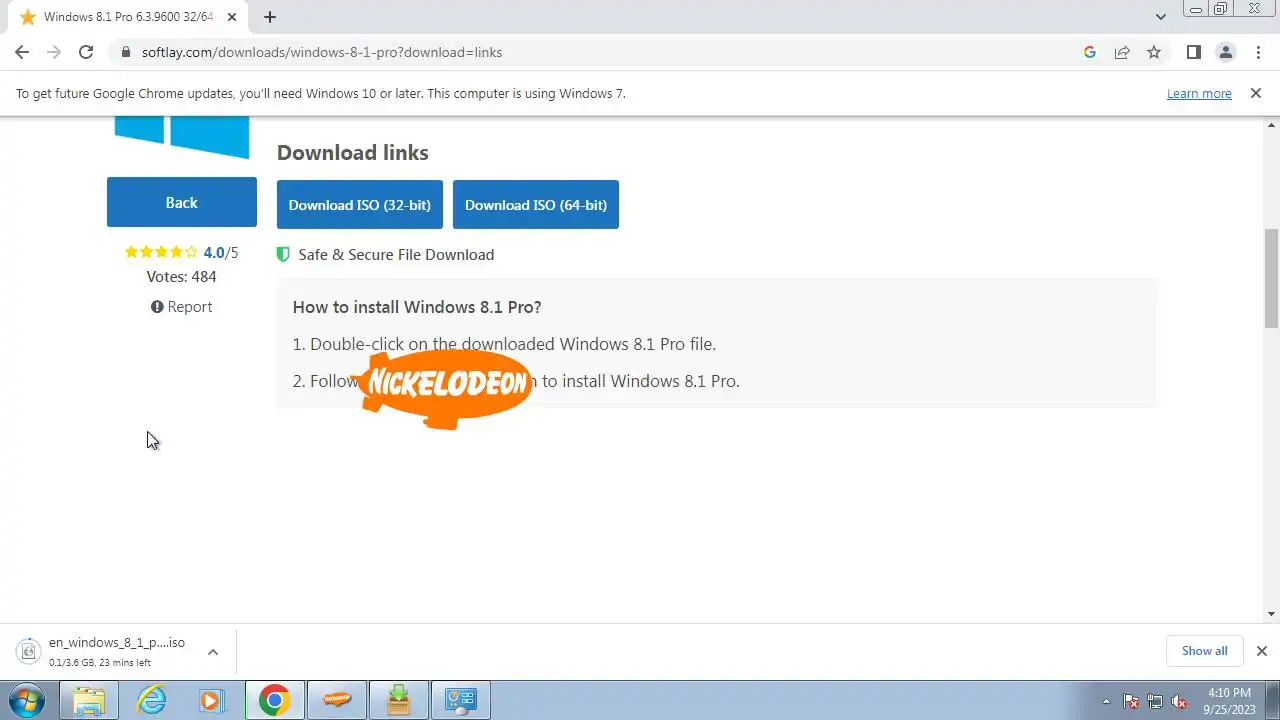This screenshot has height=720, width=1280.
Task: Expand the download item options arrow
Action: (213, 652)
